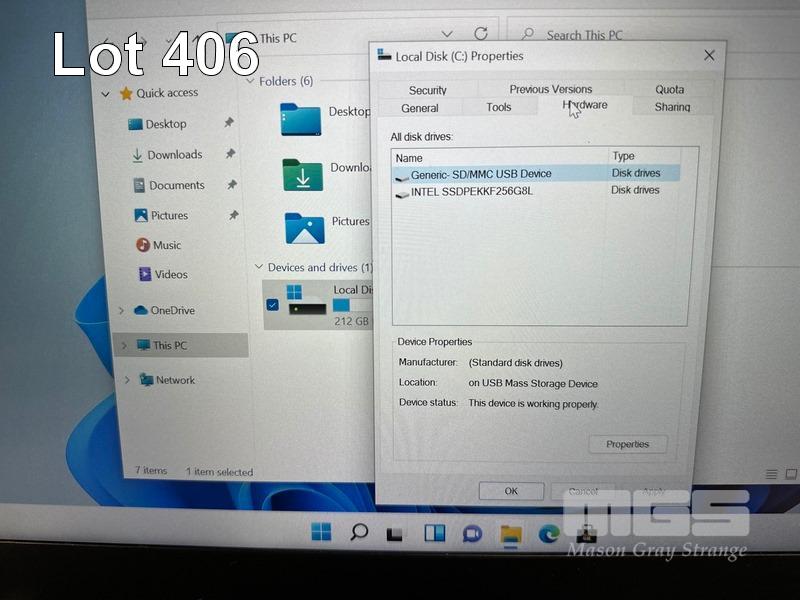Launch Microsoft Edge from the taskbar
The height and width of the screenshot is (600, 800).
click(x=549, y=533)
